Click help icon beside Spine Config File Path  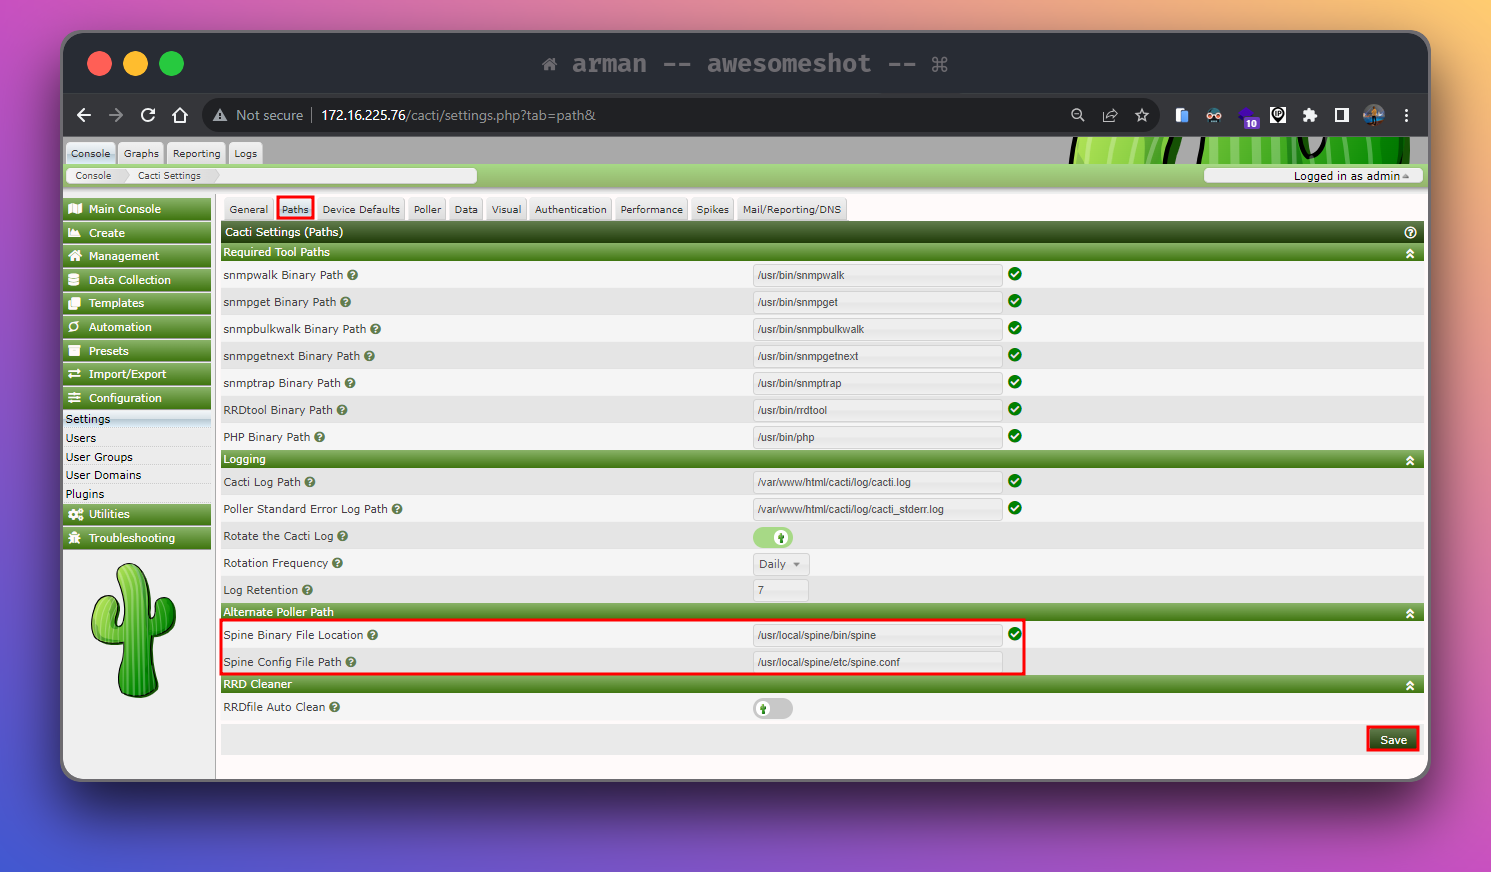pyautogui.click(x=351, y=662)
